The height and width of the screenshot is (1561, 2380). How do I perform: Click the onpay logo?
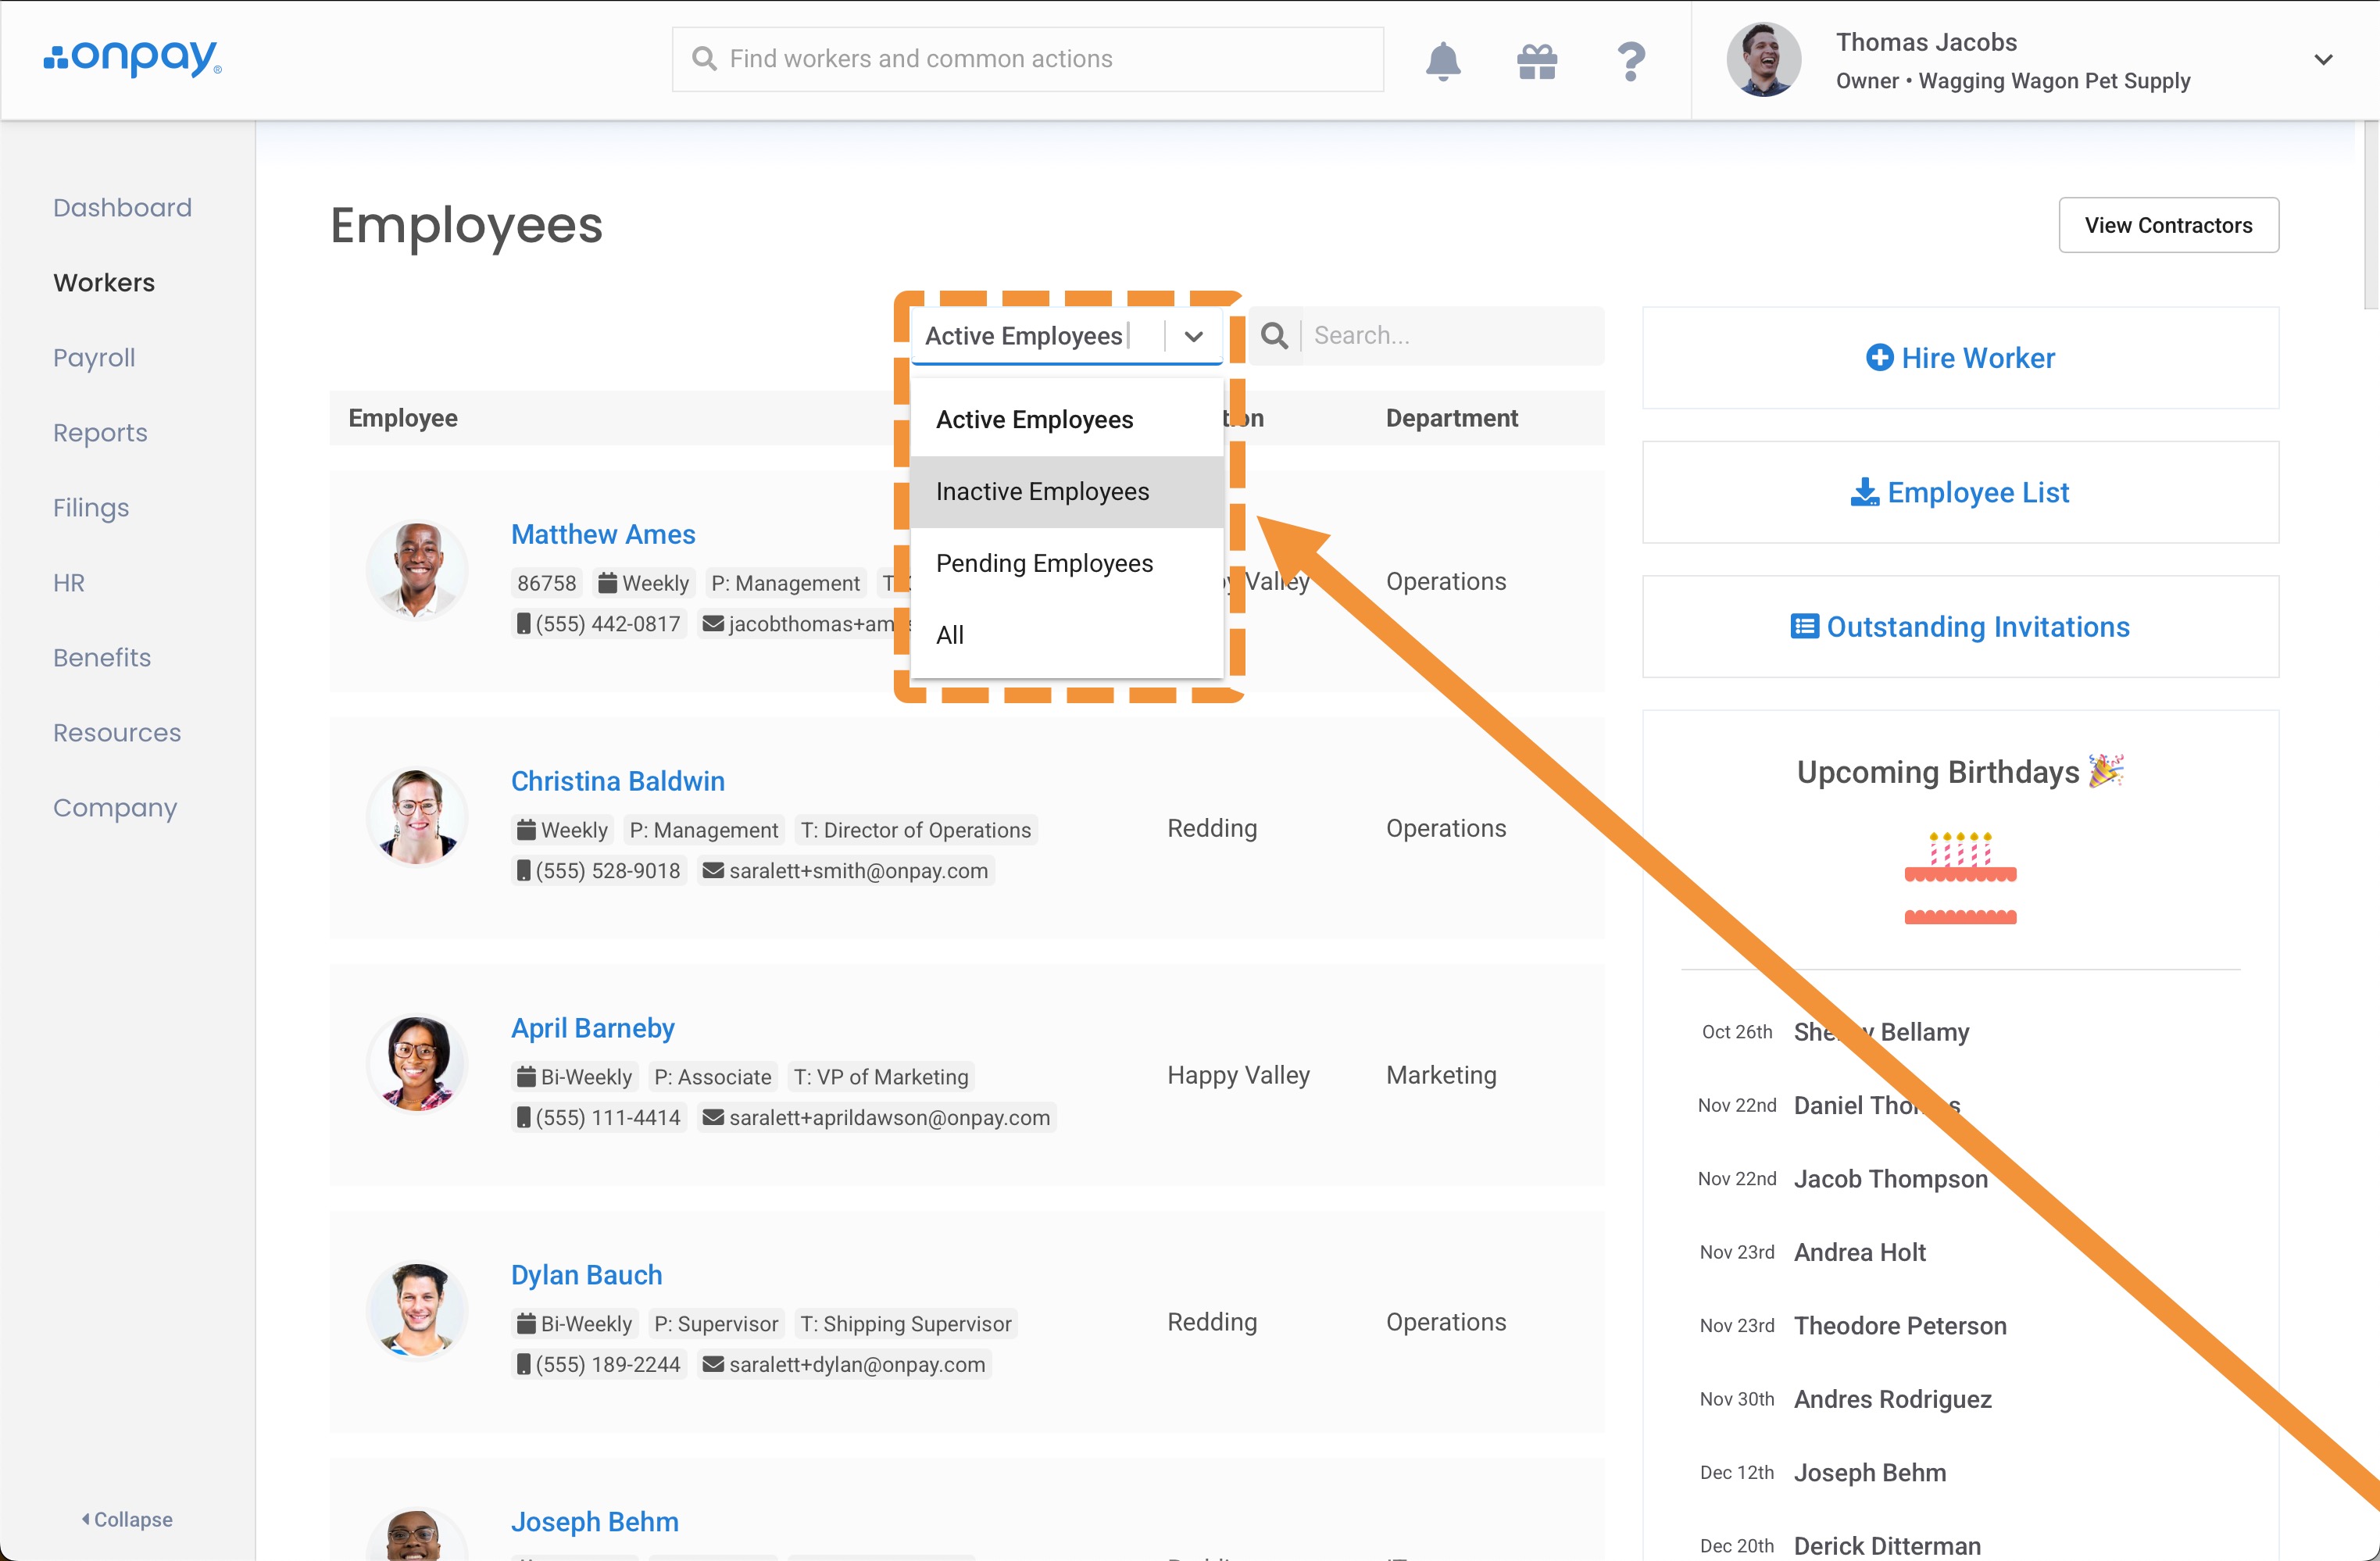(133, 58)
